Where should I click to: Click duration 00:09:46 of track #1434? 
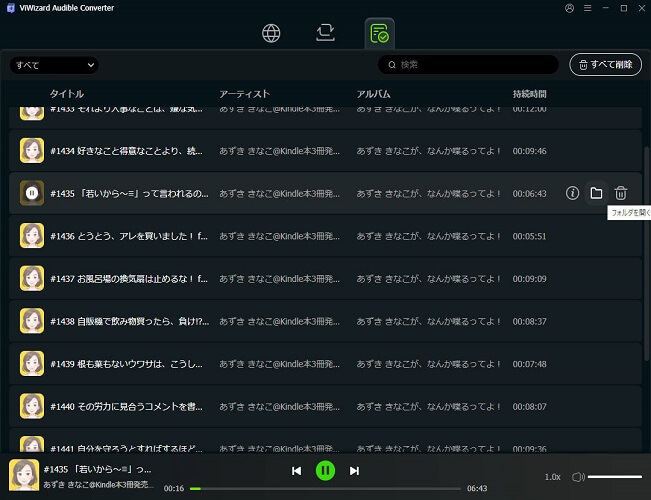tap(529, 151)
